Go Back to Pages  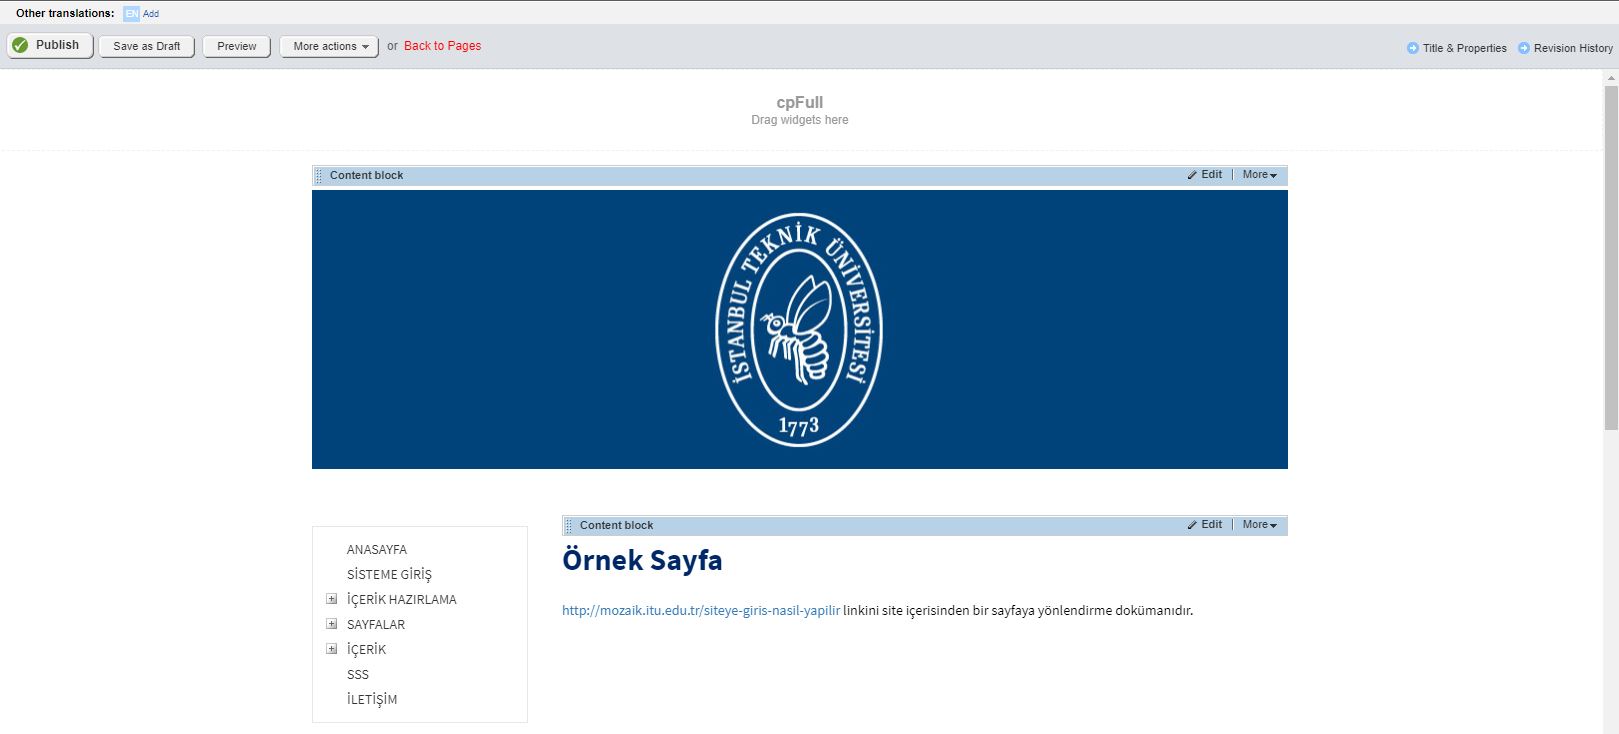pyautogui.click(x=442, y=46)
